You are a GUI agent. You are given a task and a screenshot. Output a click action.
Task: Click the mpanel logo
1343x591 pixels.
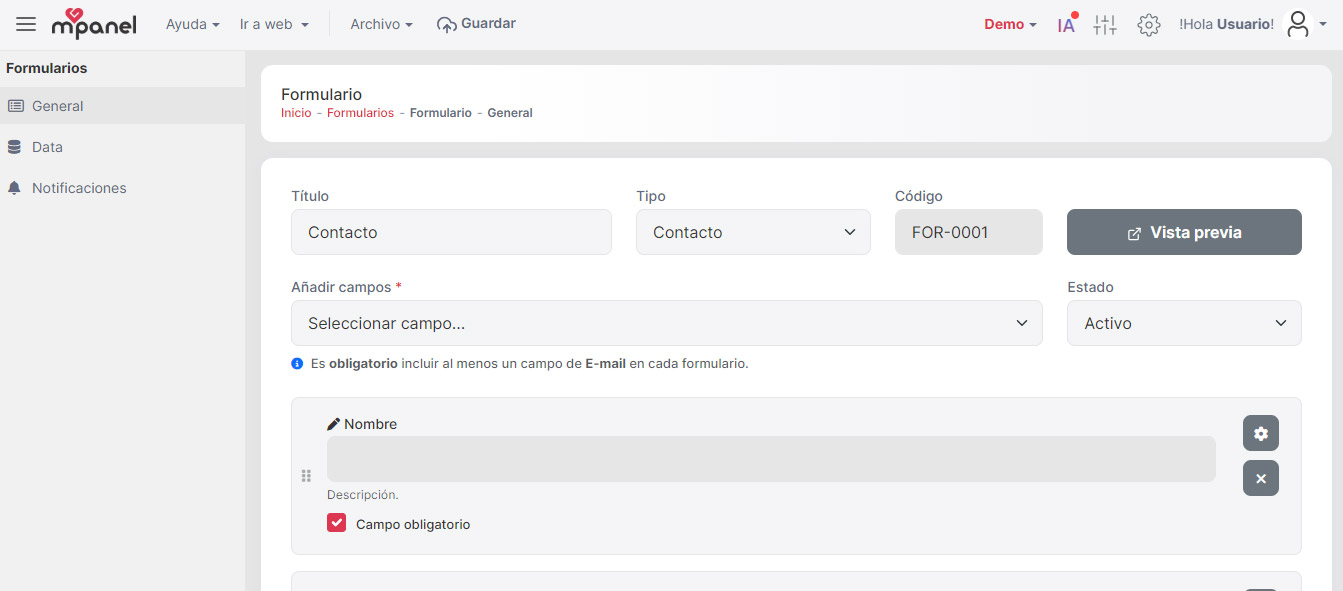(x=94, y=24)
